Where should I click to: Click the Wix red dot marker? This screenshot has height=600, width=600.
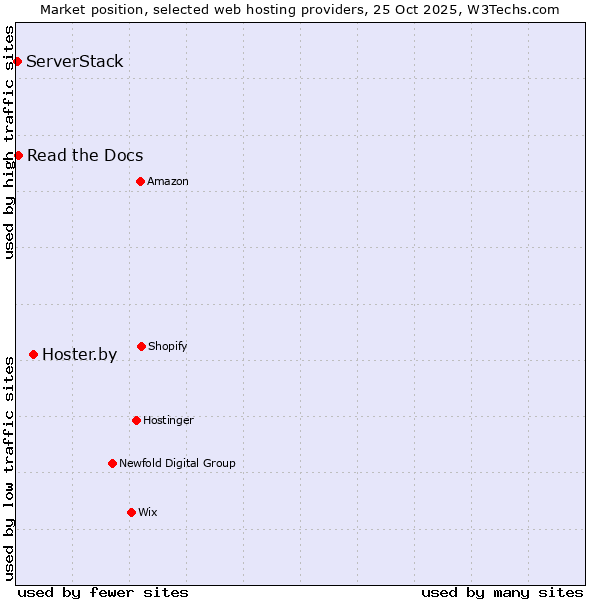pyautogui.click(x=131, y=512)
